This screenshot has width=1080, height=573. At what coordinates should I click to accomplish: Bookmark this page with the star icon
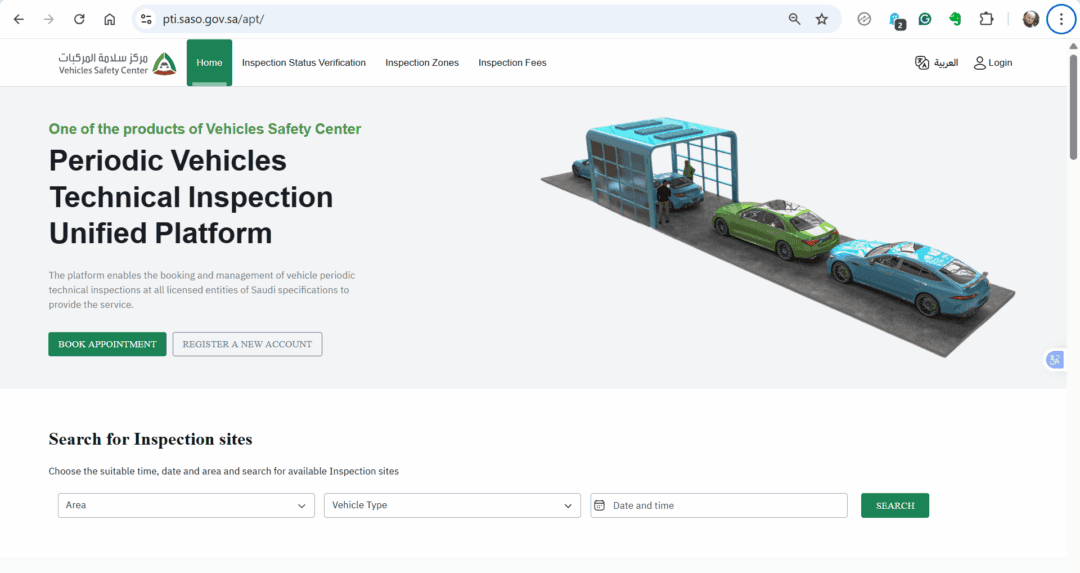(822, 19)
